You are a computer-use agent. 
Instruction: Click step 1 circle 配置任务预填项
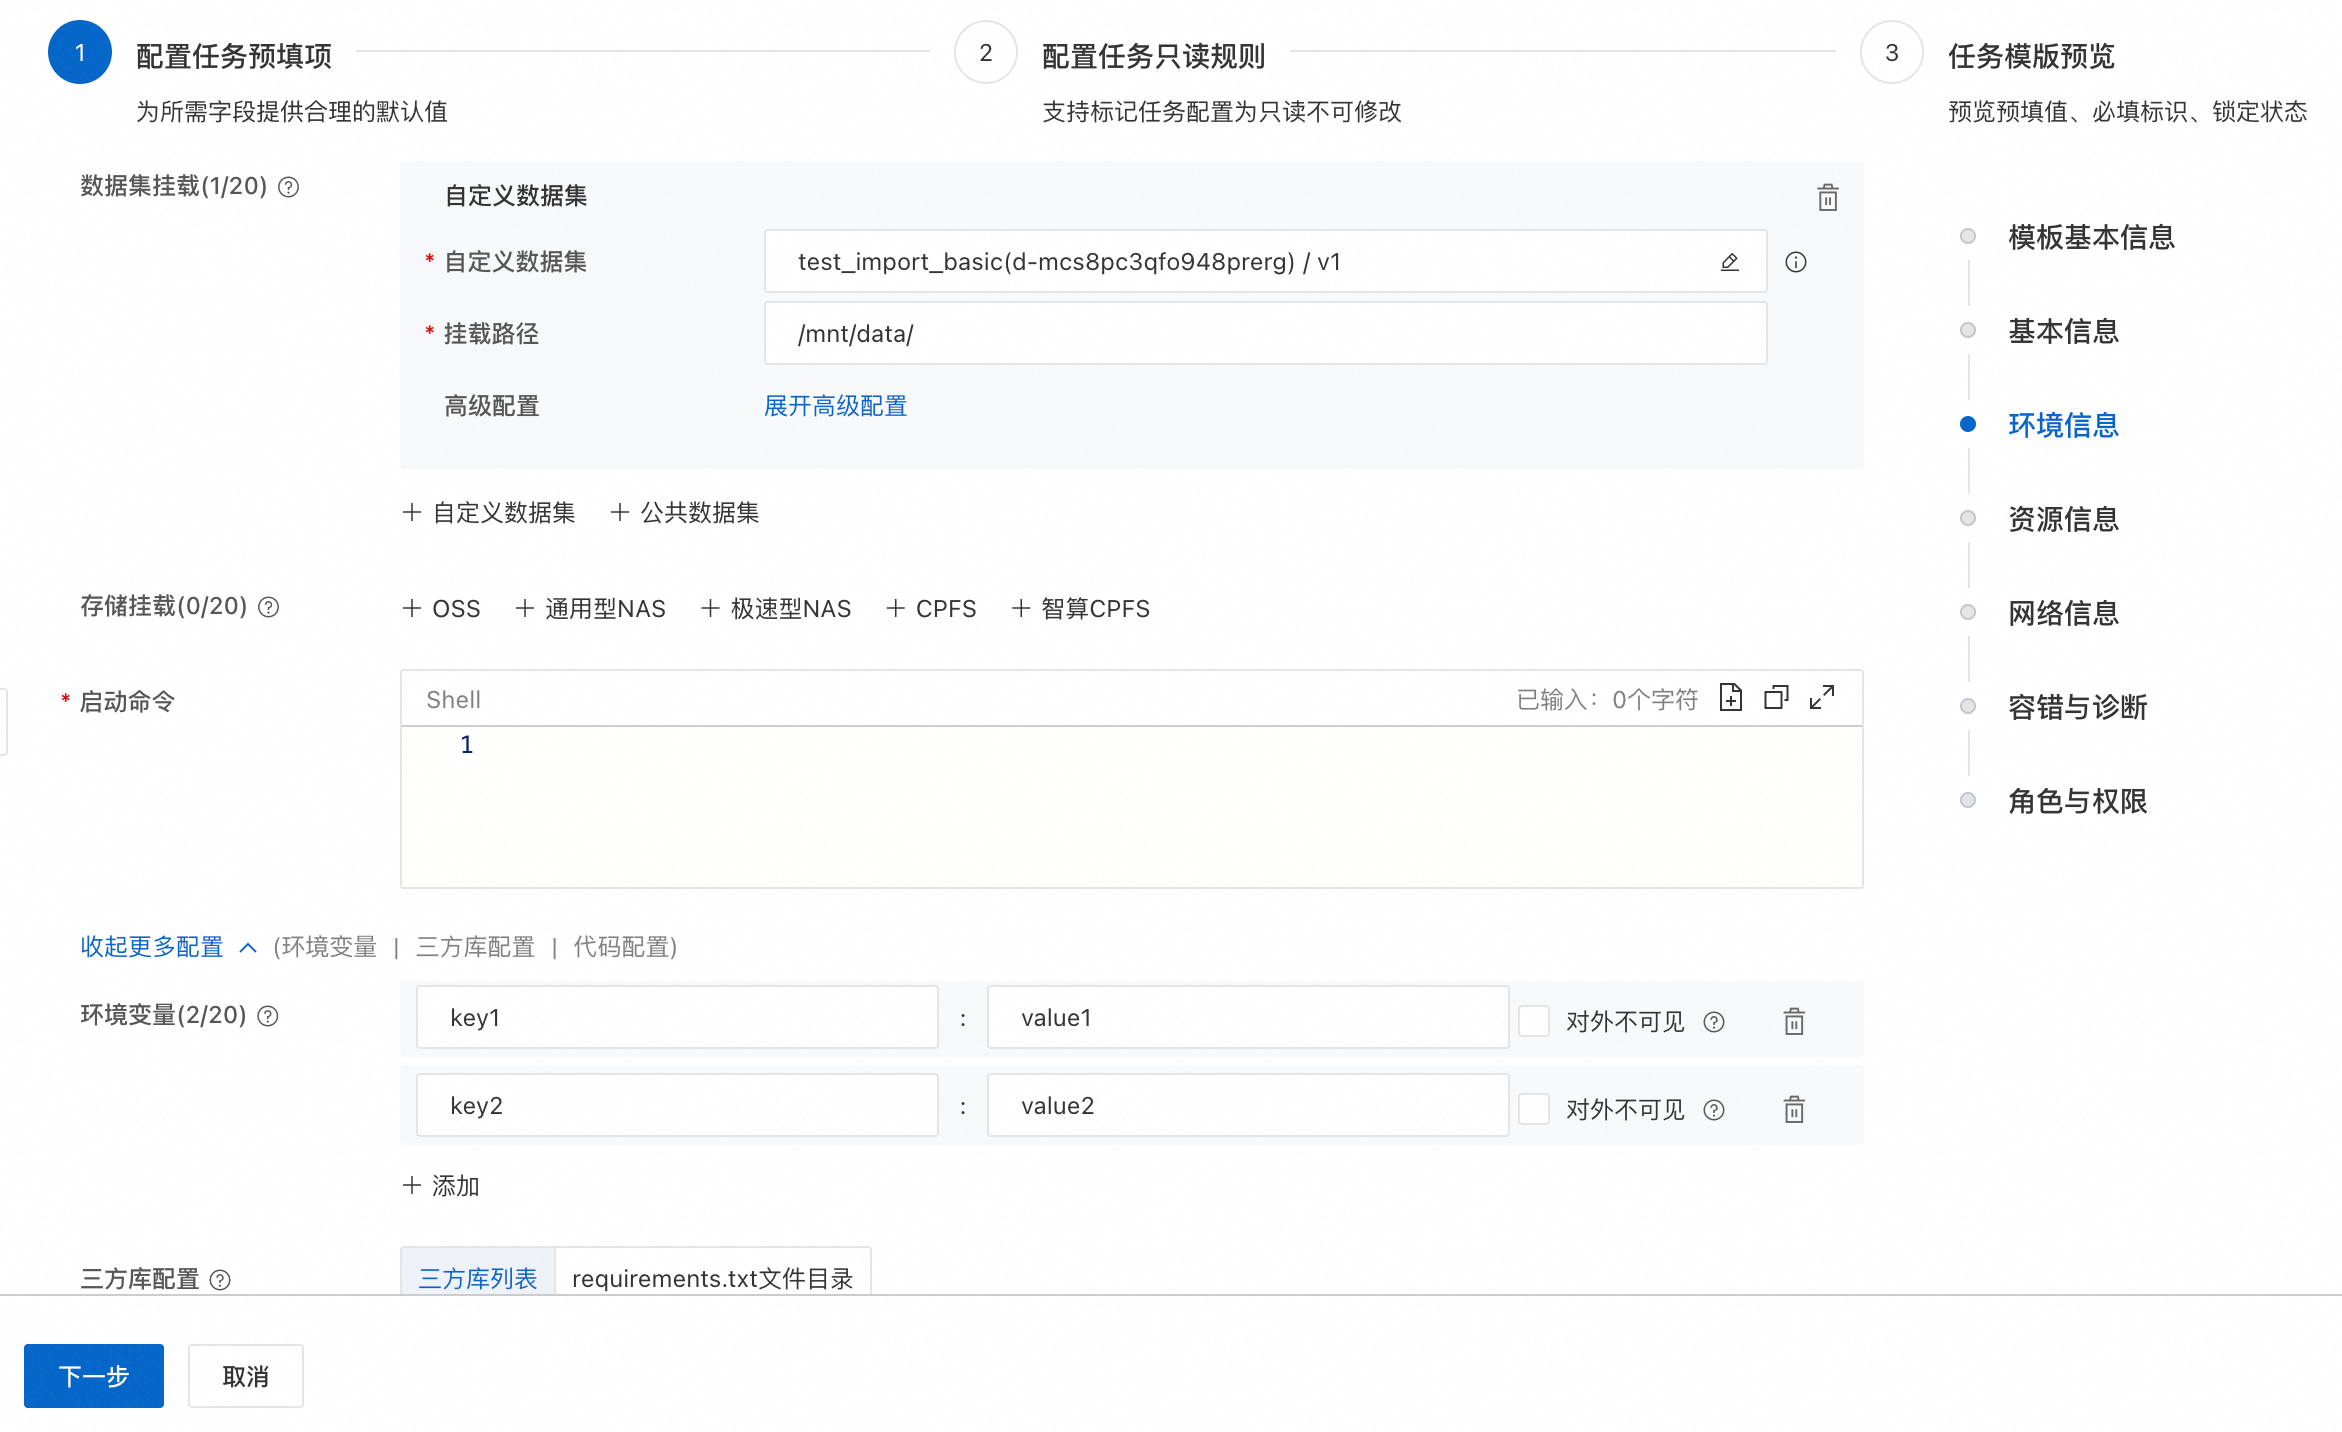80,53
